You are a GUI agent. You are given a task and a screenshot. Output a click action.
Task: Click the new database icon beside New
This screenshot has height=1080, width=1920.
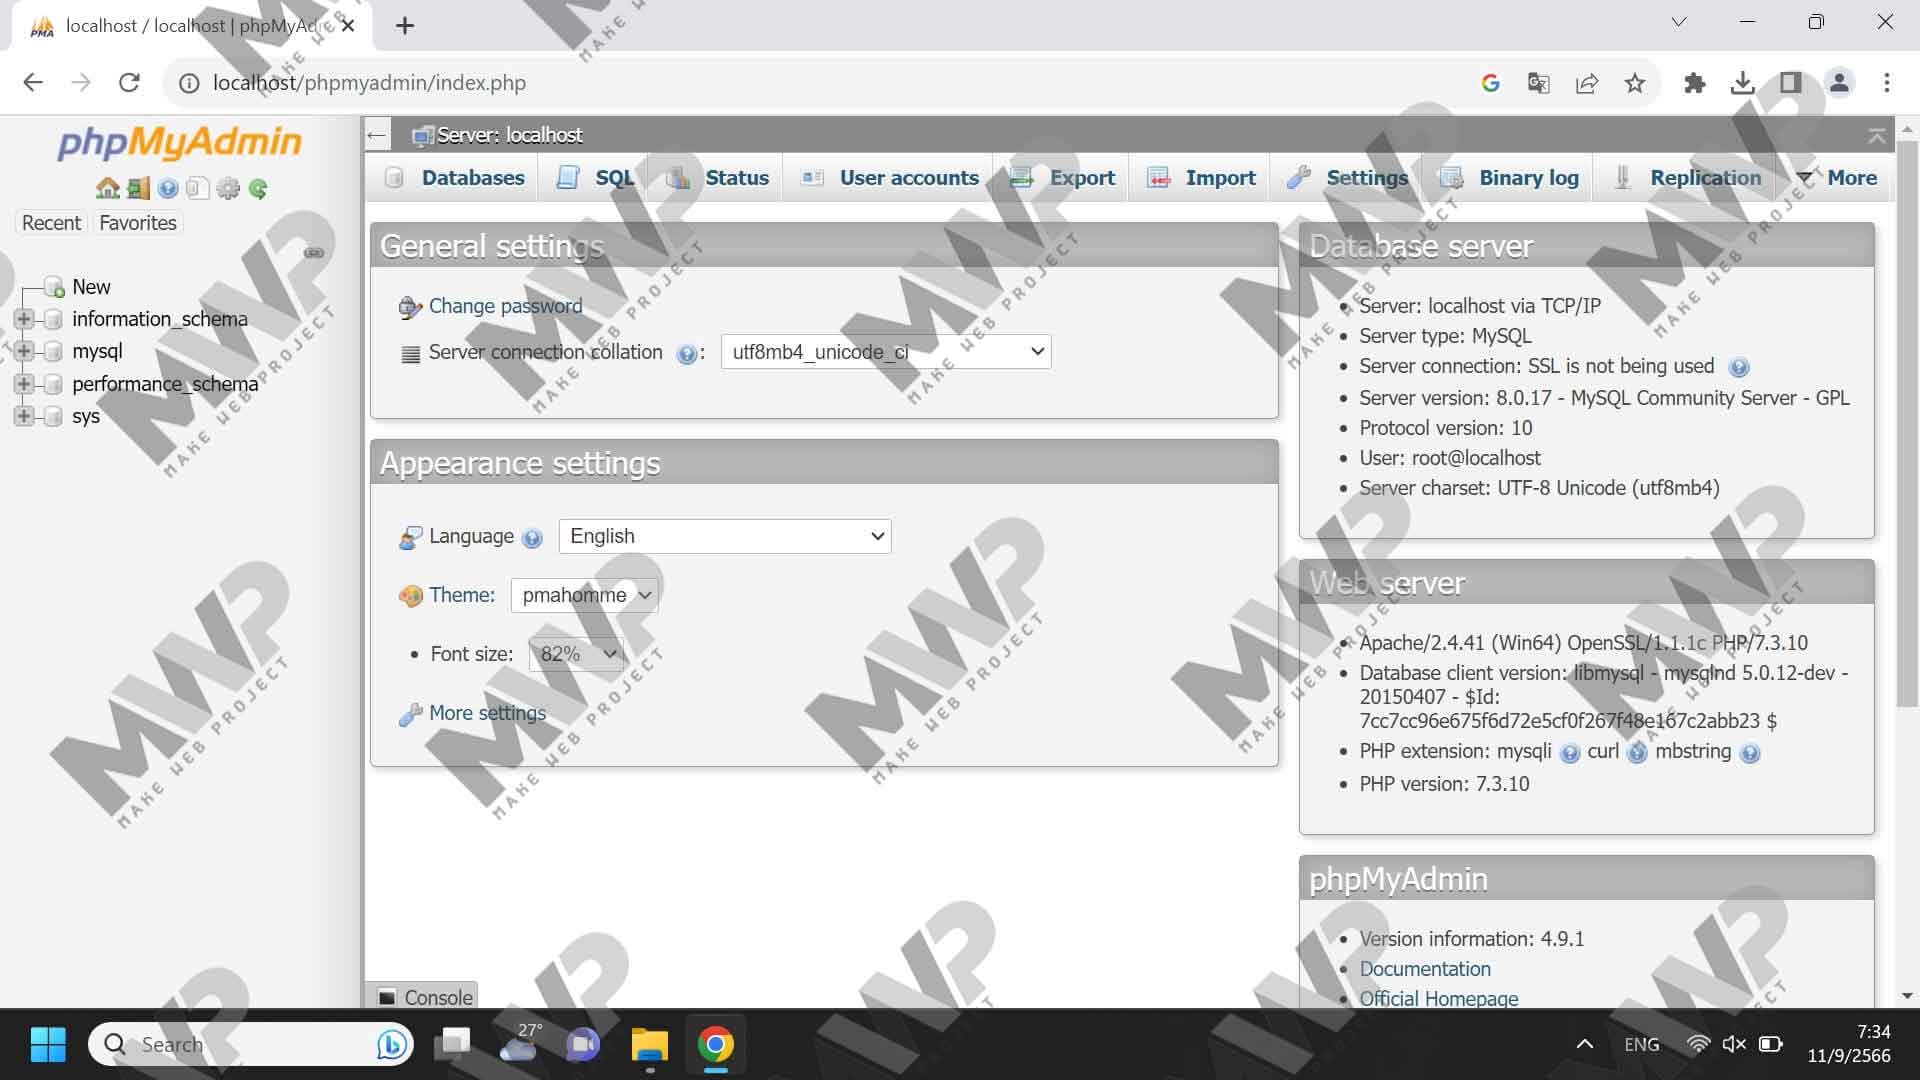tap(54, 287)
